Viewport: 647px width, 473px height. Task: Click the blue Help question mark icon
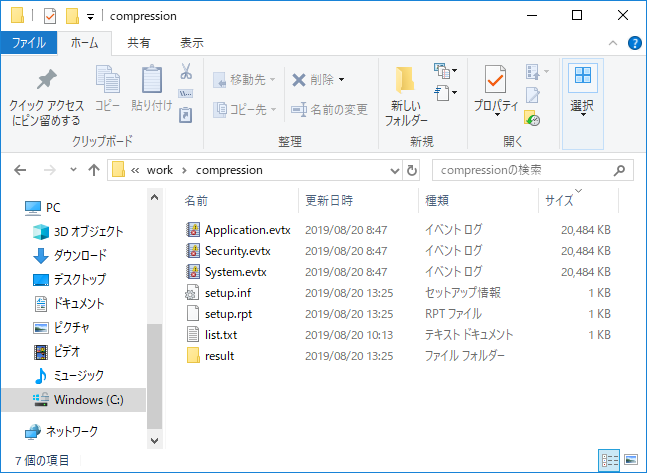(635, 43)
